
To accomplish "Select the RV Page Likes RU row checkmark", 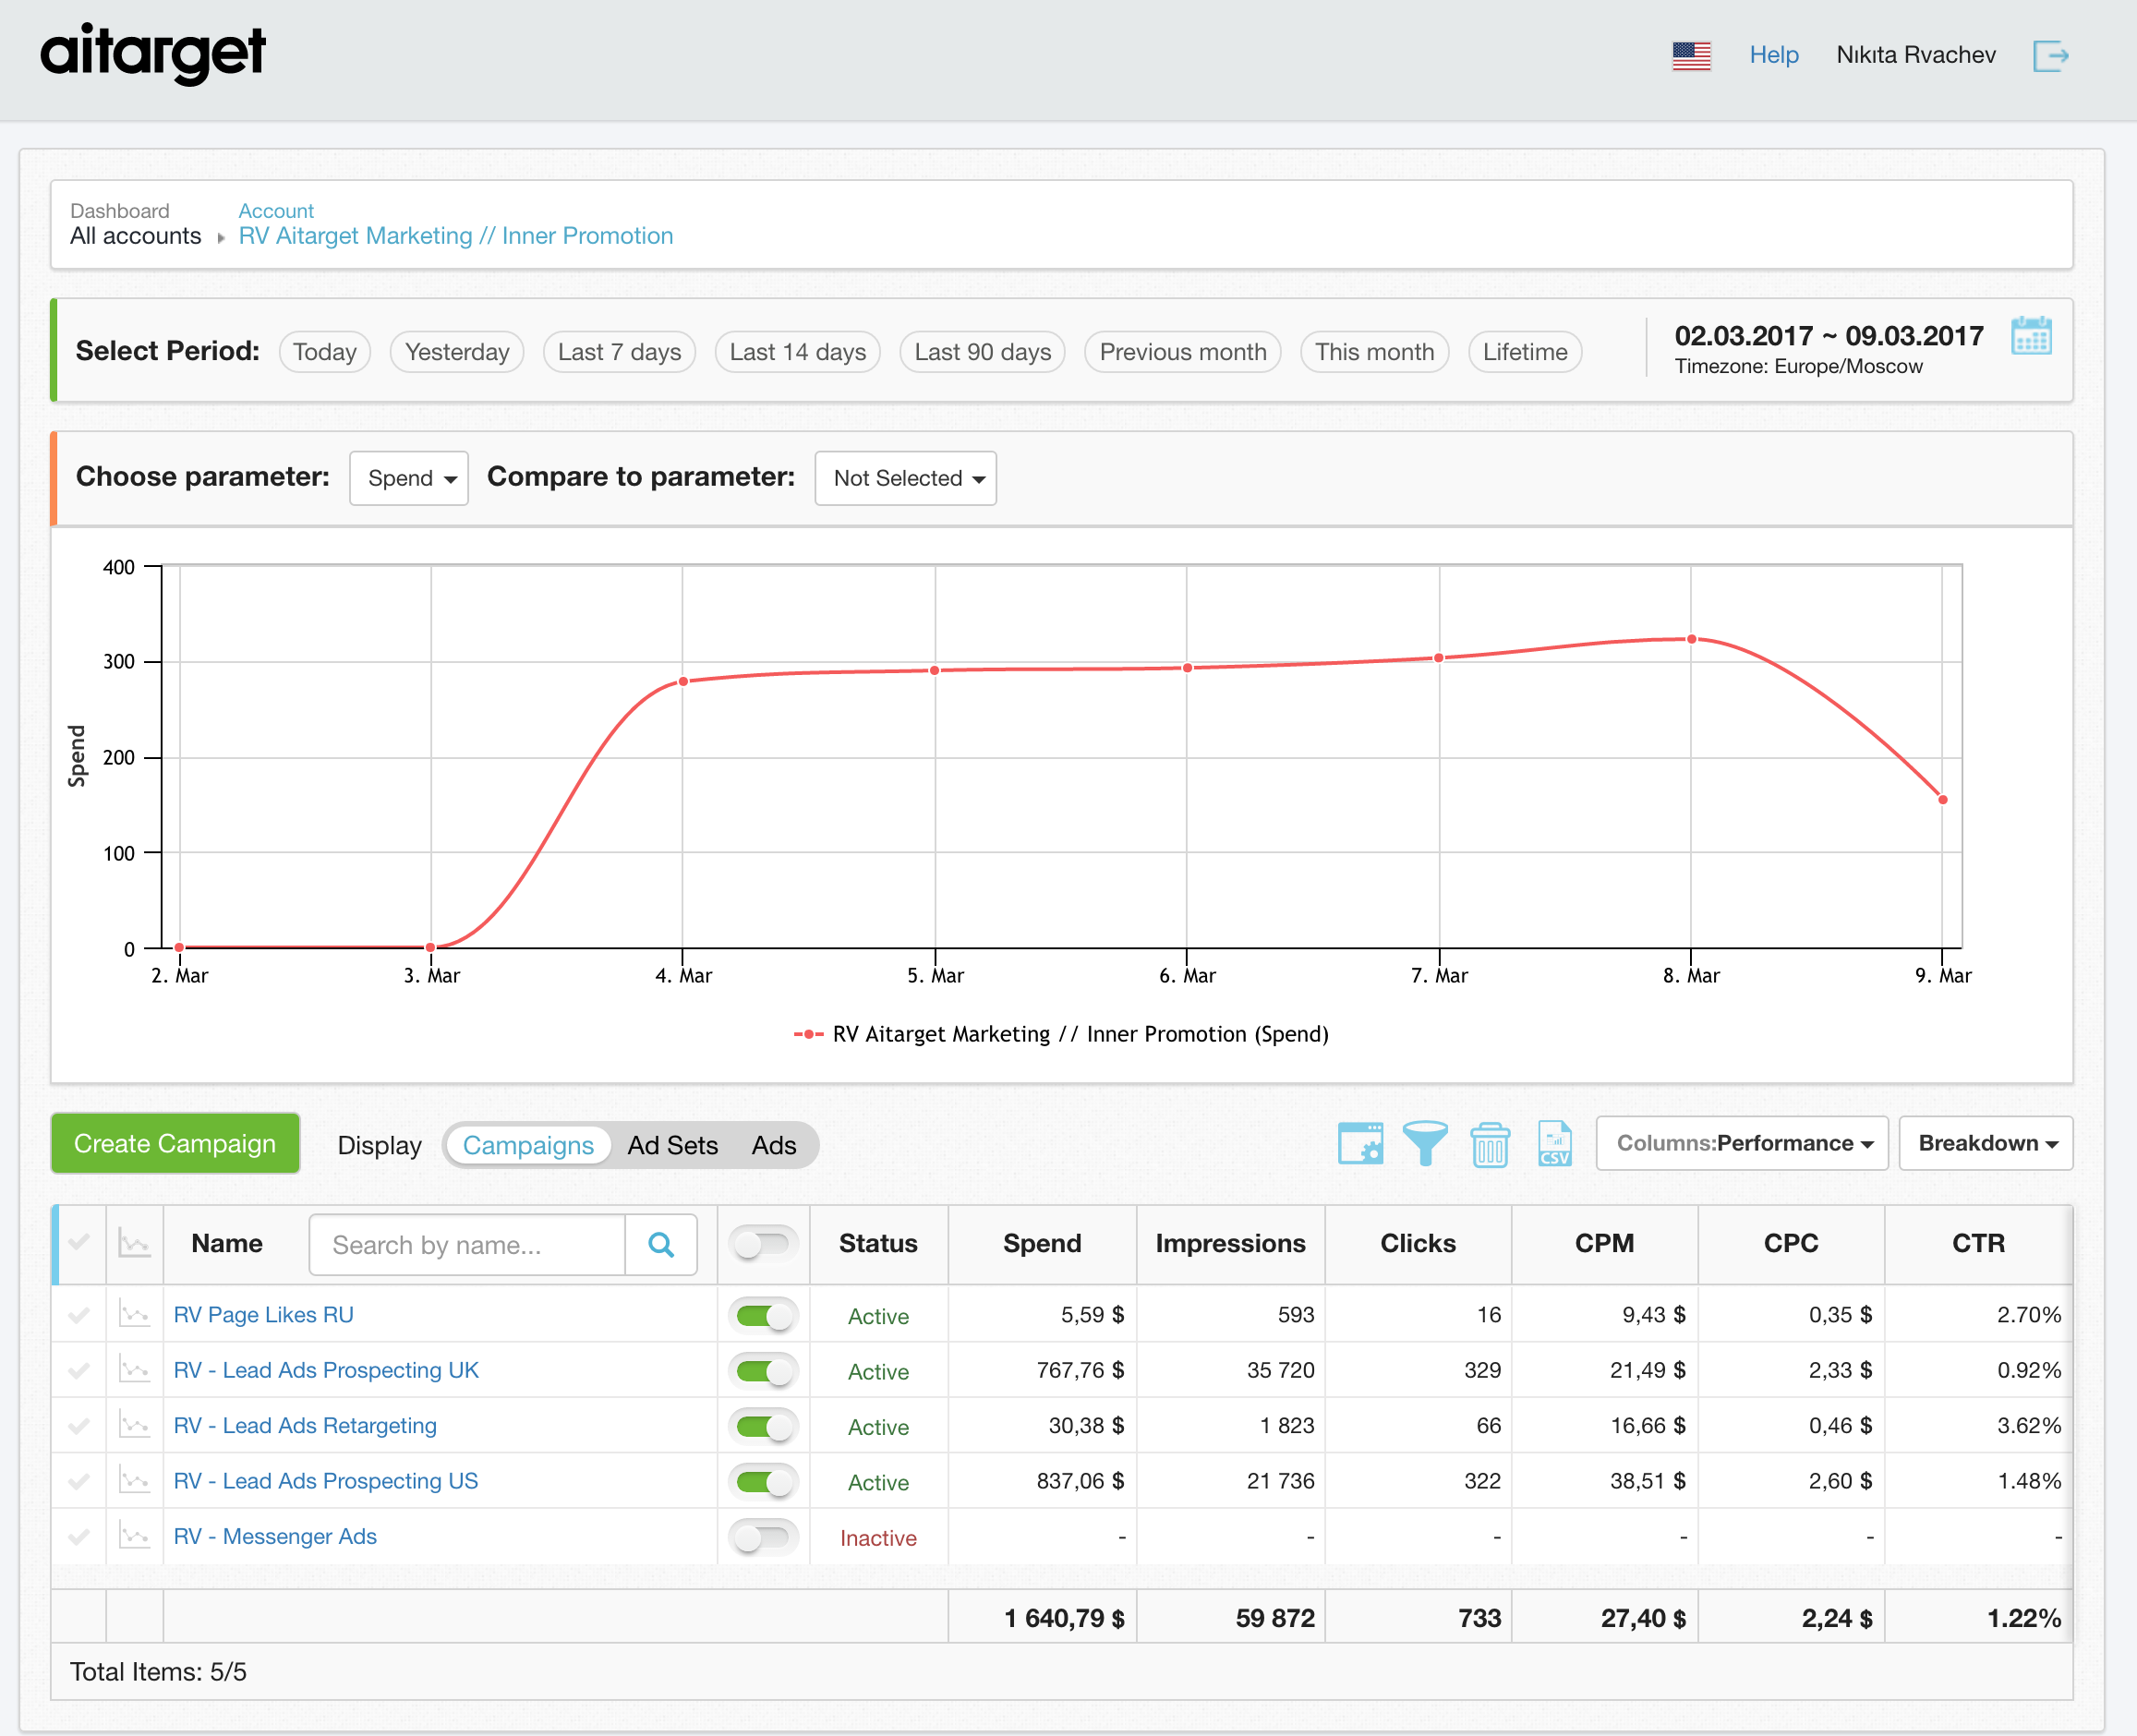I will [x=79, y=1314].
